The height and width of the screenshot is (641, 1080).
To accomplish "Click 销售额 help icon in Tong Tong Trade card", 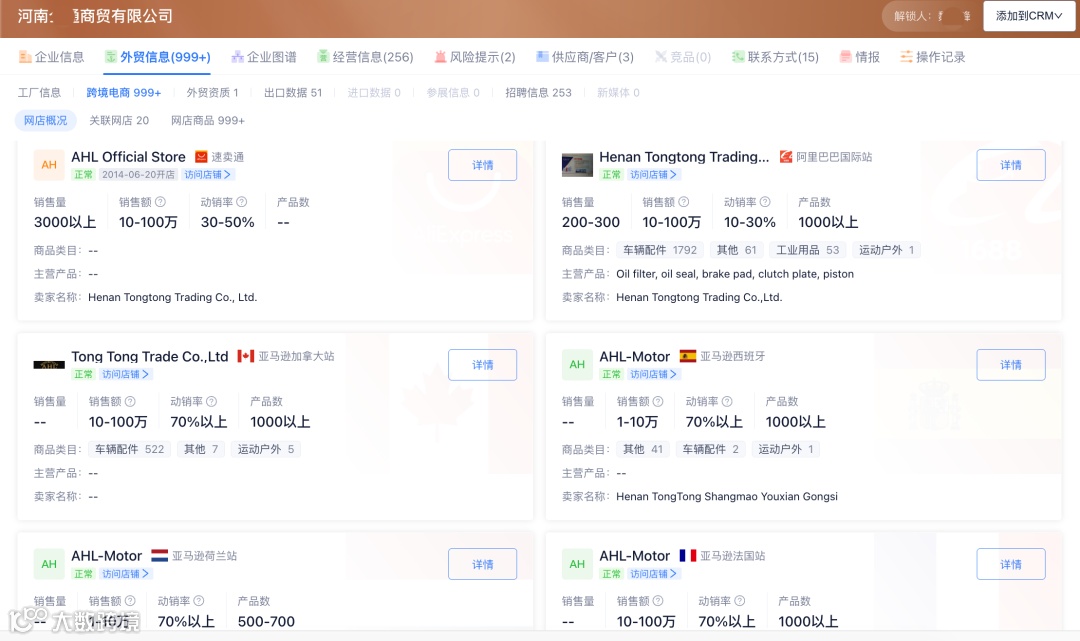I will coord(130,401).
